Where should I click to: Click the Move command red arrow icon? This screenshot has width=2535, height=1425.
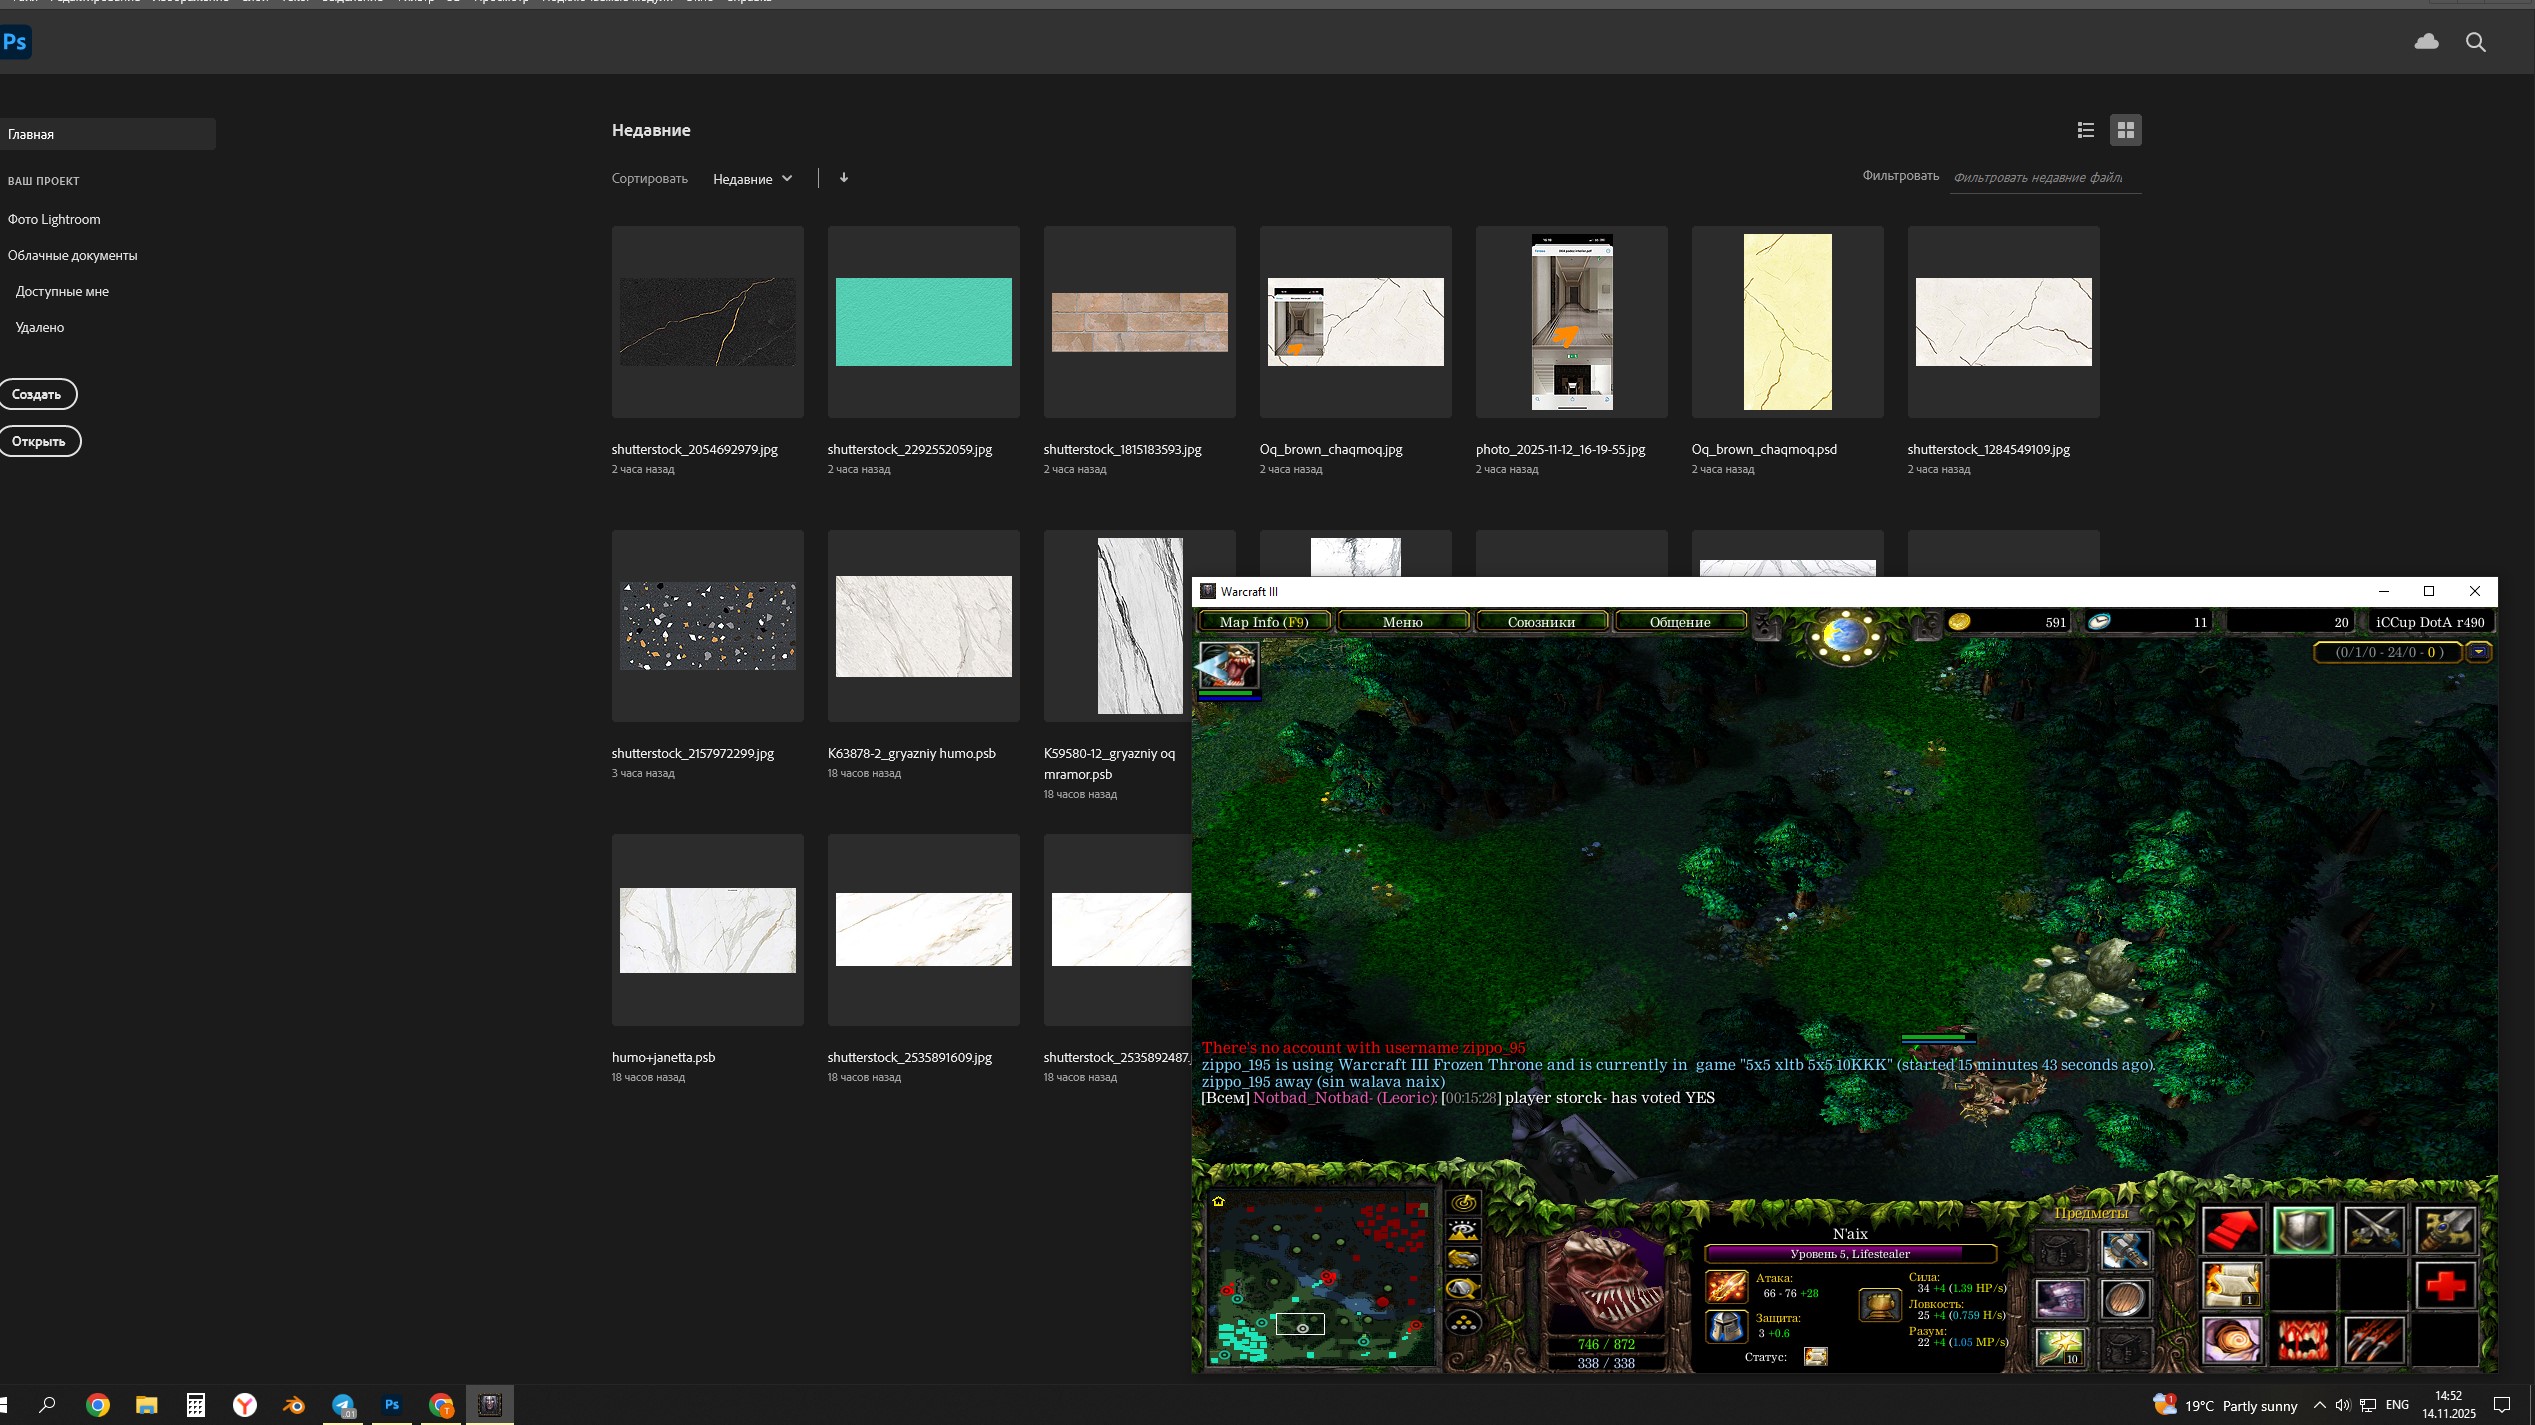click(x=2231, y=1230)
